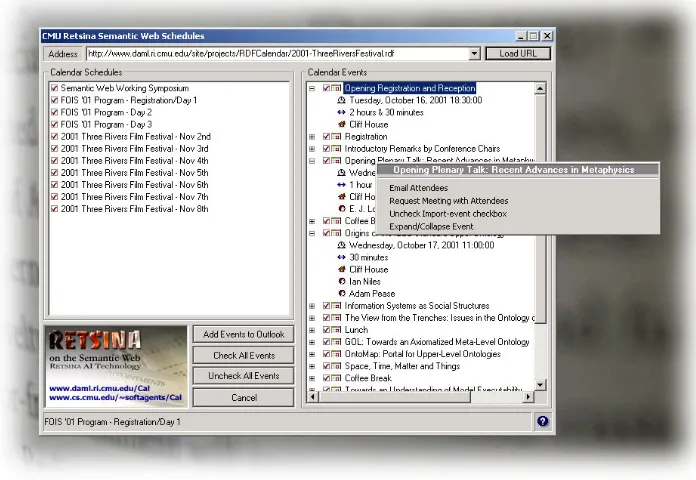The image size is (696, 480).
Task: Collapse Opening Registration and Reception event
Action: tap(312, 88)
